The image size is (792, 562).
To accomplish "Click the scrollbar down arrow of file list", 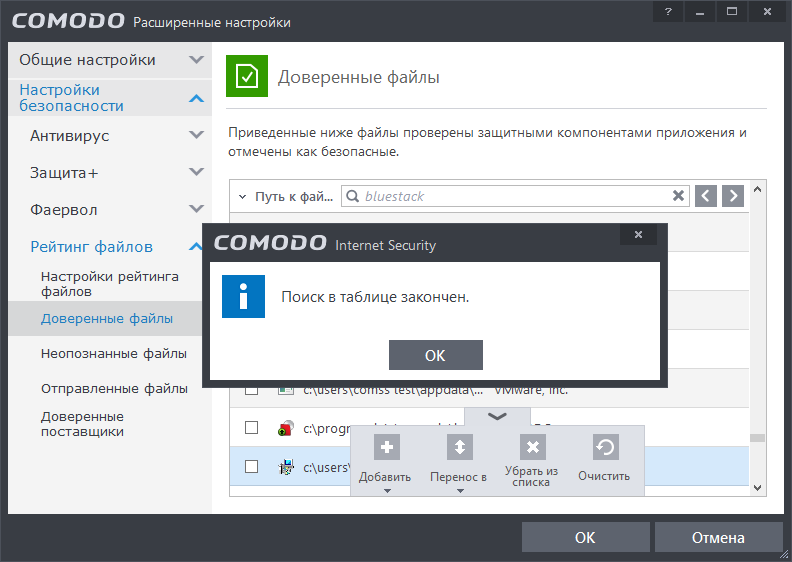I will pos(757,487).
